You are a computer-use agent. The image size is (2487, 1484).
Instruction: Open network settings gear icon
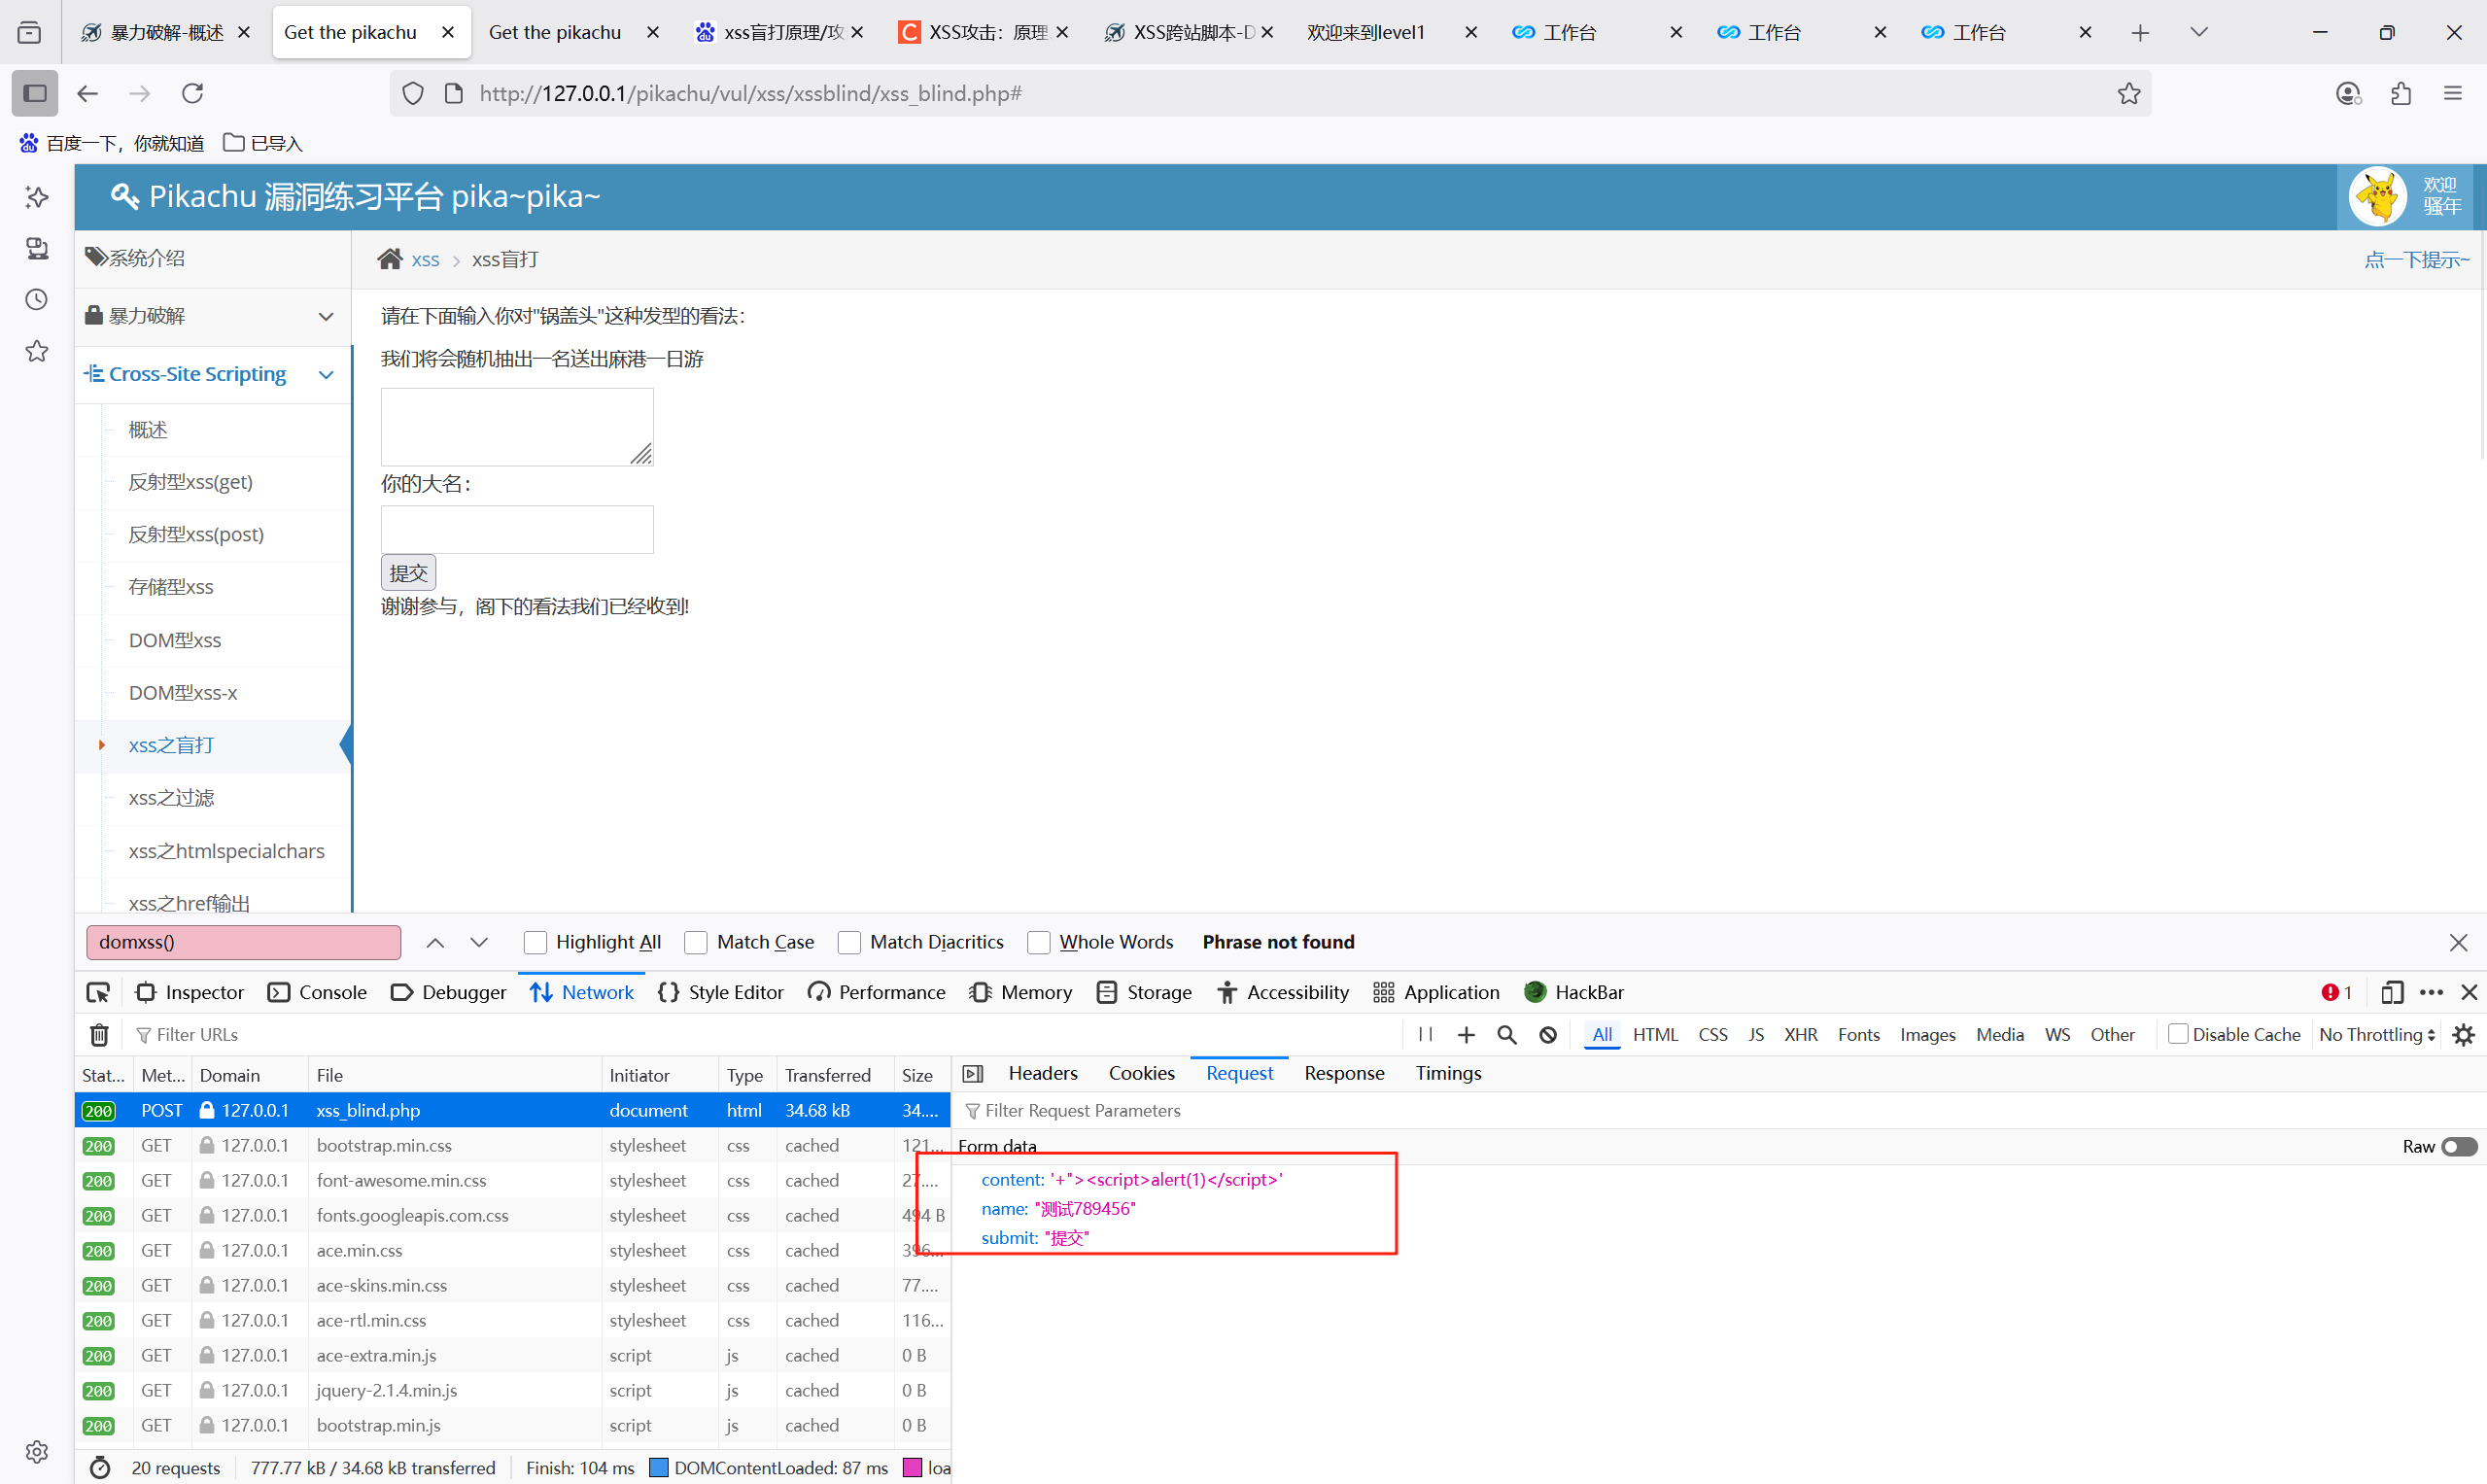pyautogui.click(x=2463, y=1034)
